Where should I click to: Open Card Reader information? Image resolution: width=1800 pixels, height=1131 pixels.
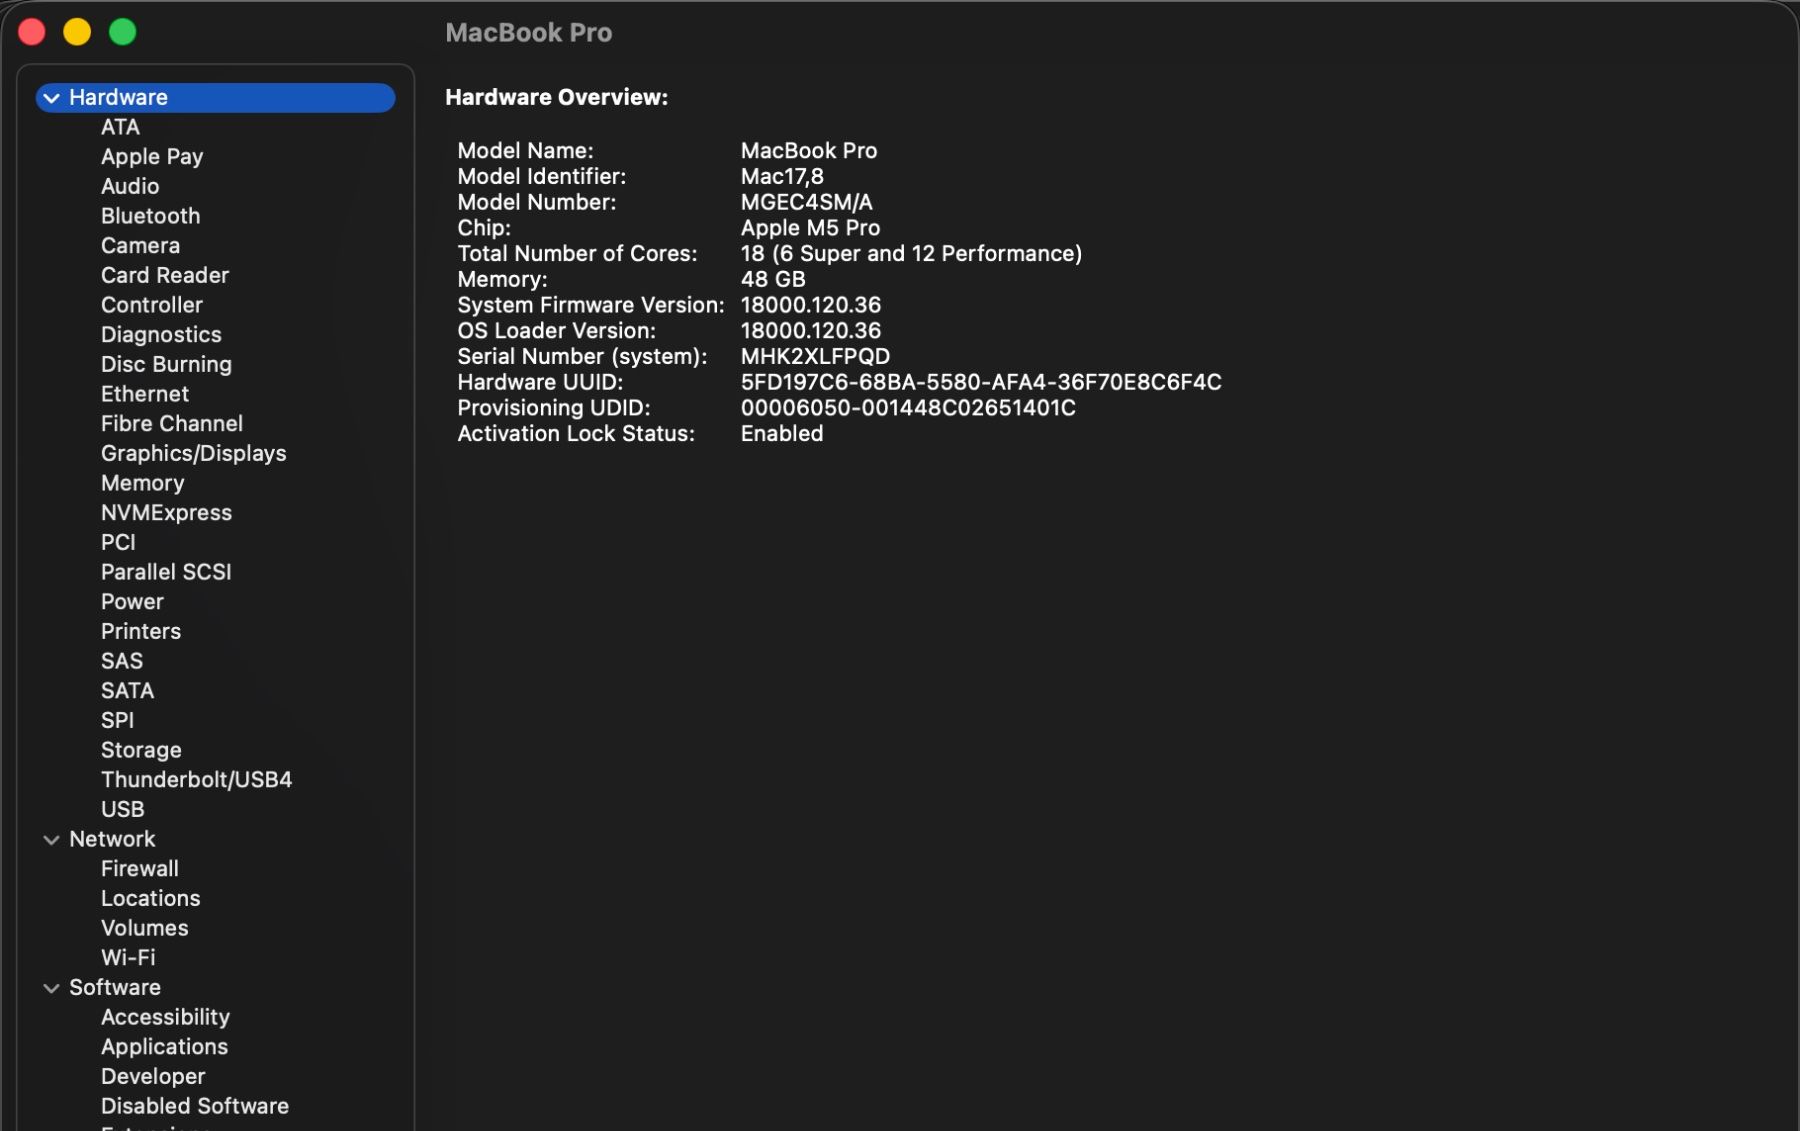165,275
